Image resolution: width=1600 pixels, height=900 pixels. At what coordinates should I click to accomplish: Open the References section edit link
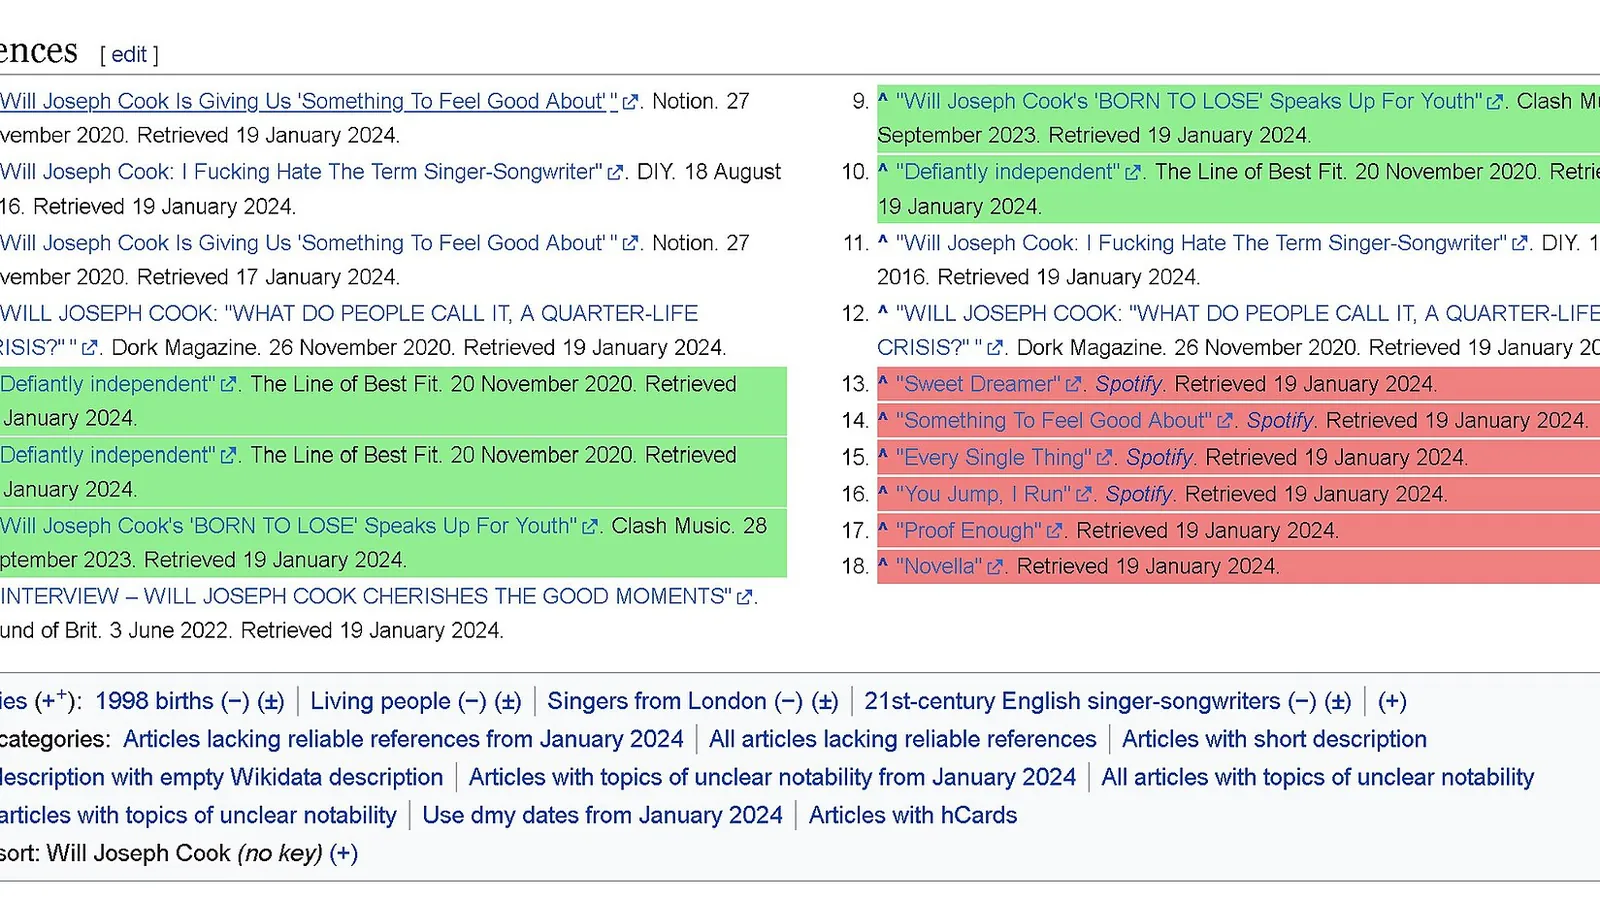pos(129,54)
